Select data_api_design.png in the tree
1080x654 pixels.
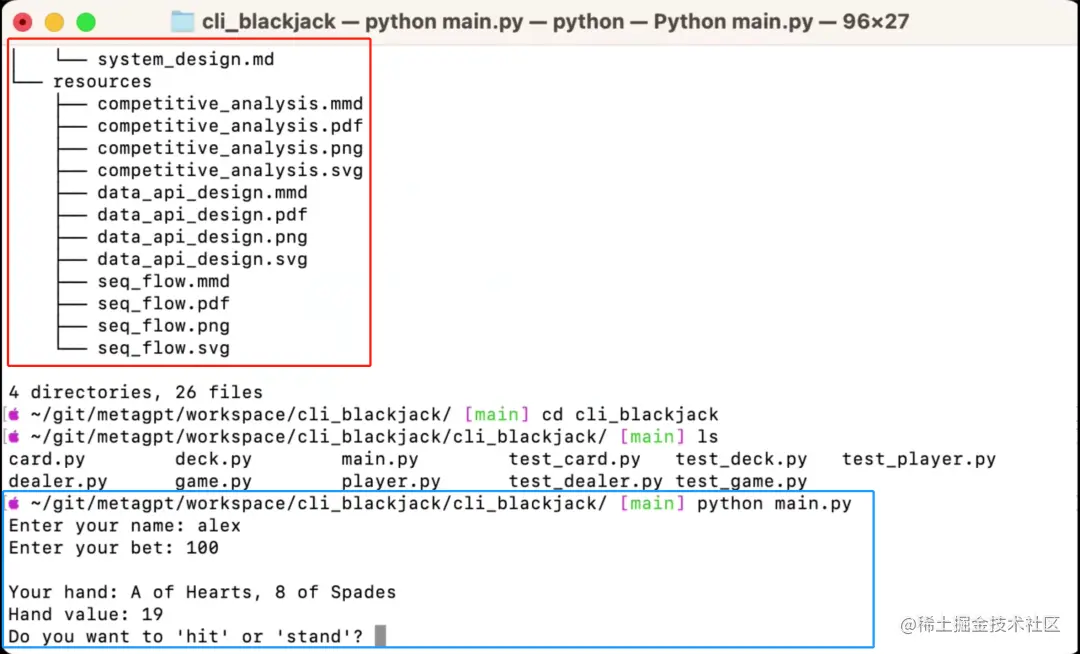(x=202, y=237)
